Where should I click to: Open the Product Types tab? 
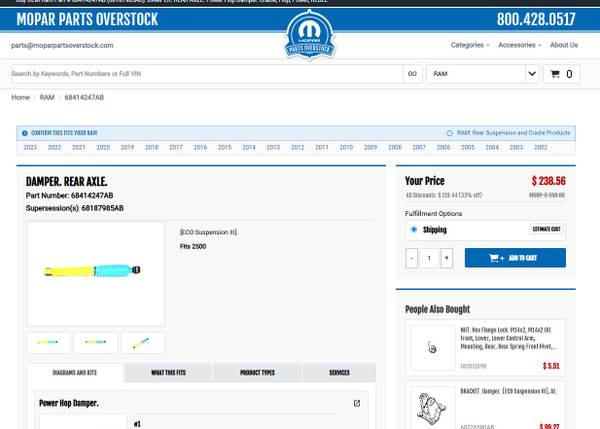click(257, 373)
